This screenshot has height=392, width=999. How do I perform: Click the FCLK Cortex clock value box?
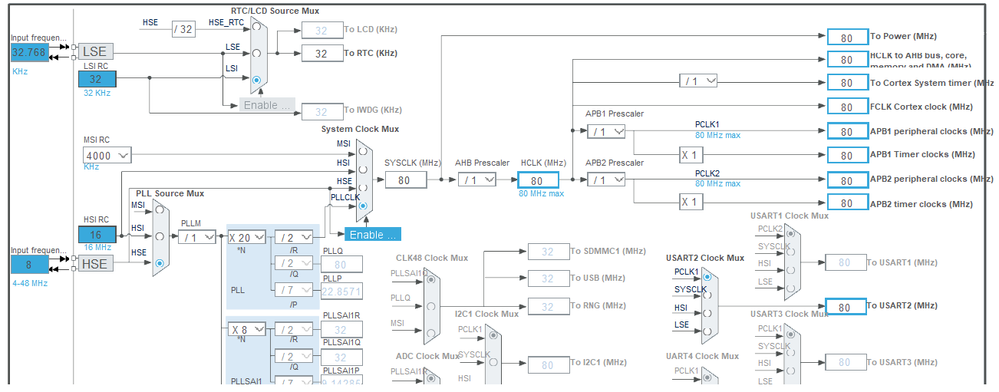coord(848,106)
